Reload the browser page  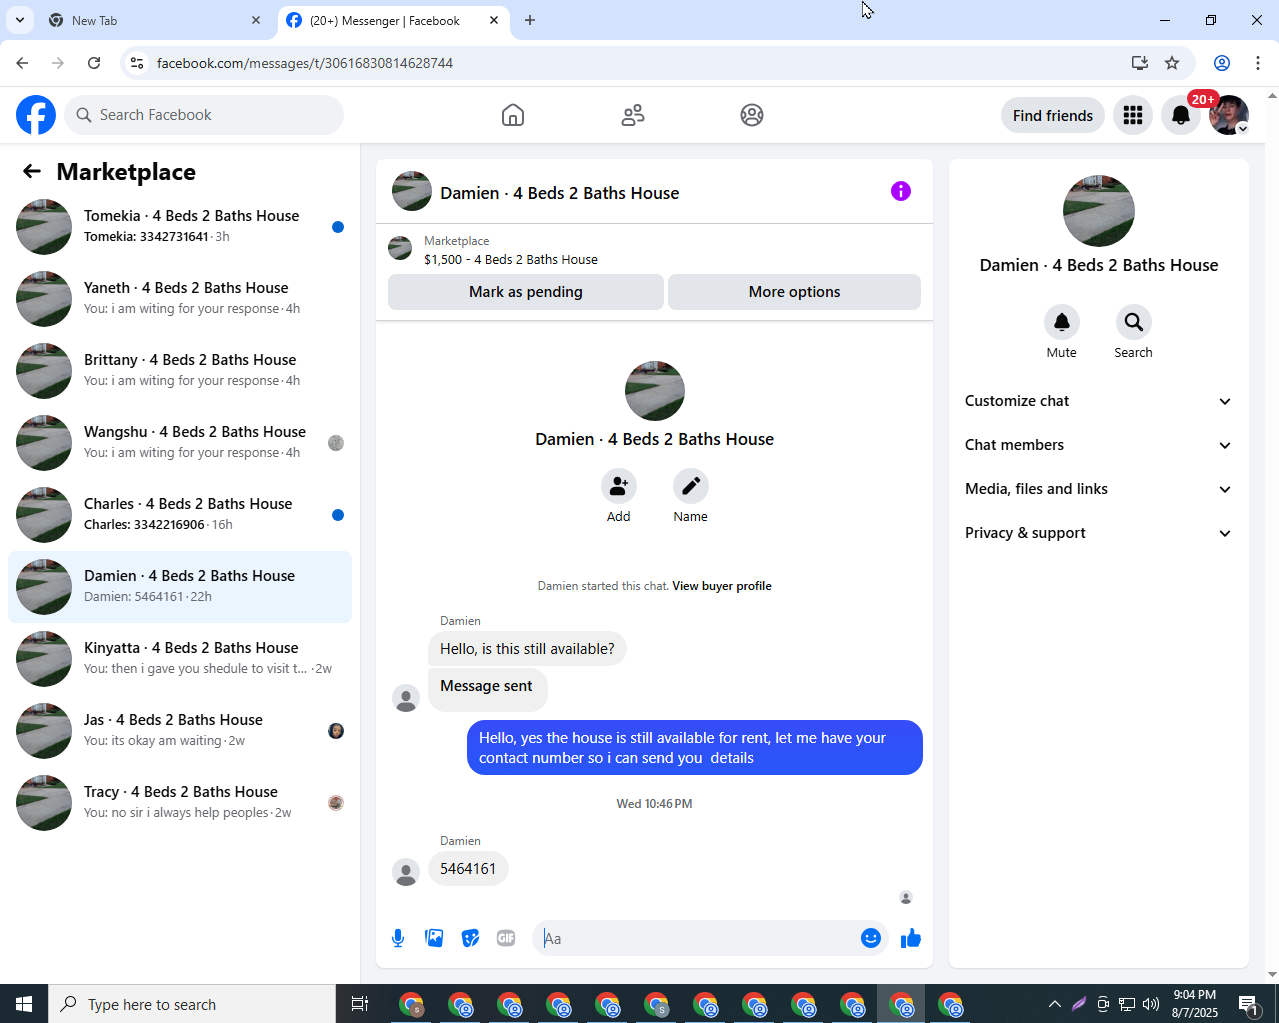pyautogui.click(x=94, y=63)
